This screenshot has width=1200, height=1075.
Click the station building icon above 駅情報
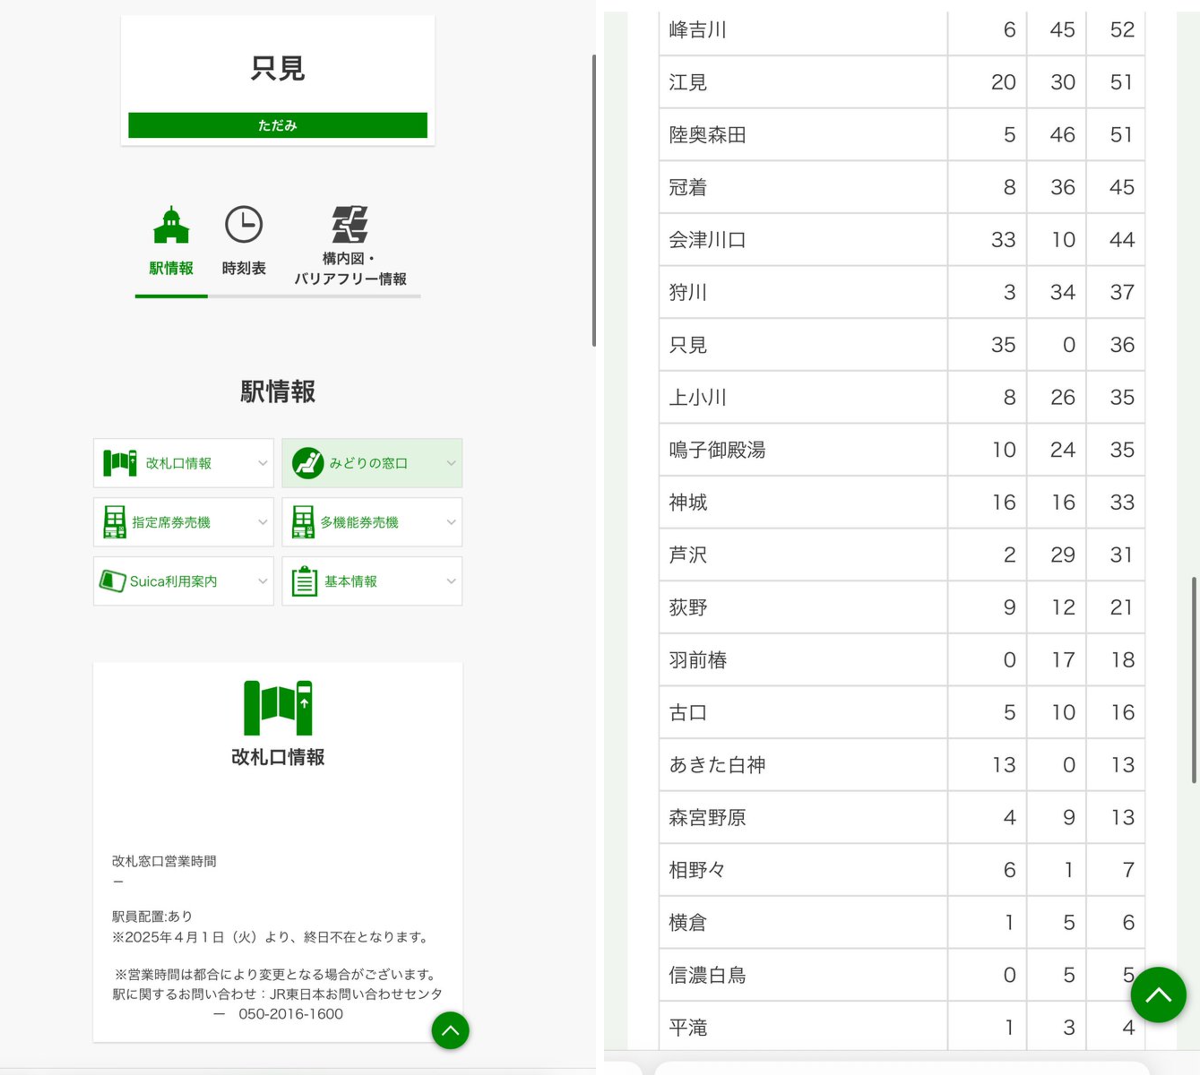point(171,225)
